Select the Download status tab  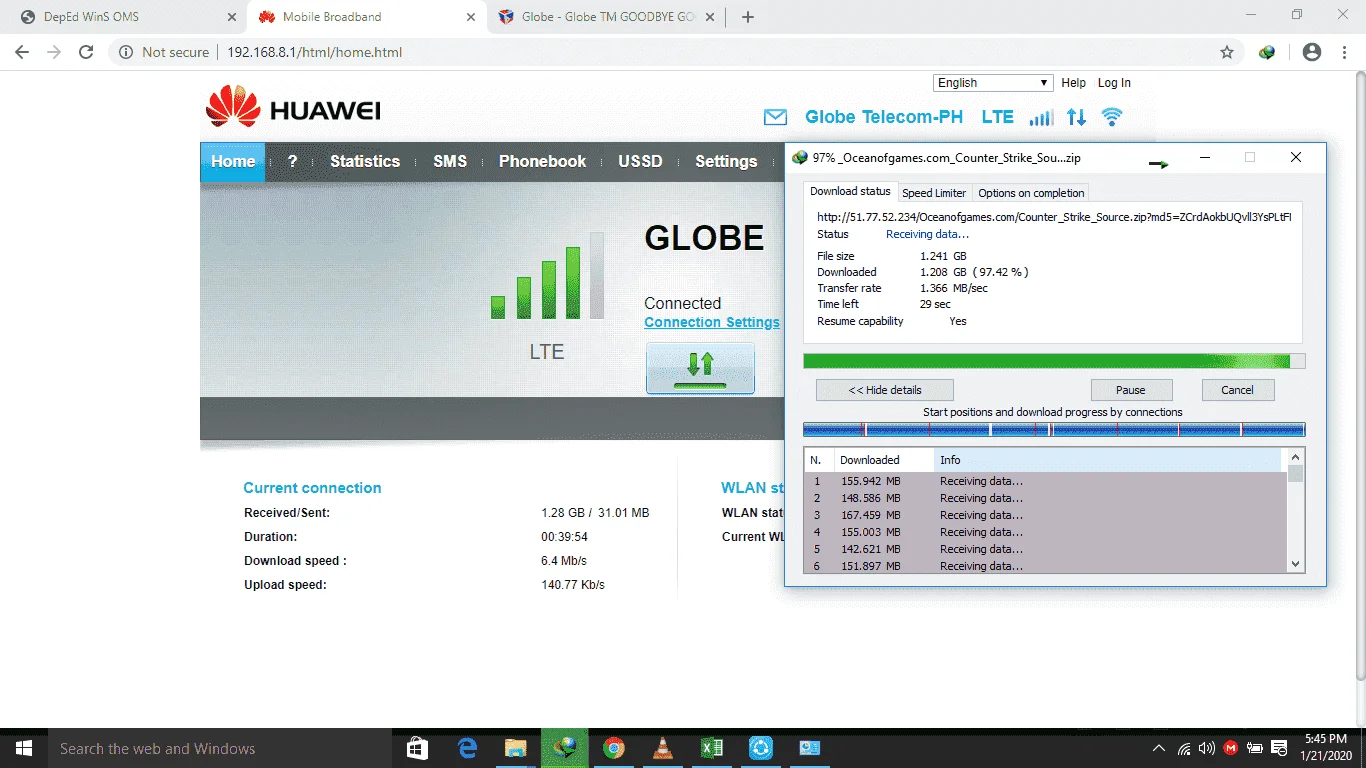pos(850,191)
